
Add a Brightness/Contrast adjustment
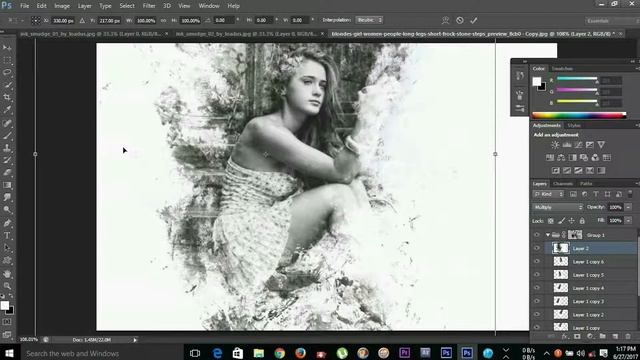pos(555,144)
